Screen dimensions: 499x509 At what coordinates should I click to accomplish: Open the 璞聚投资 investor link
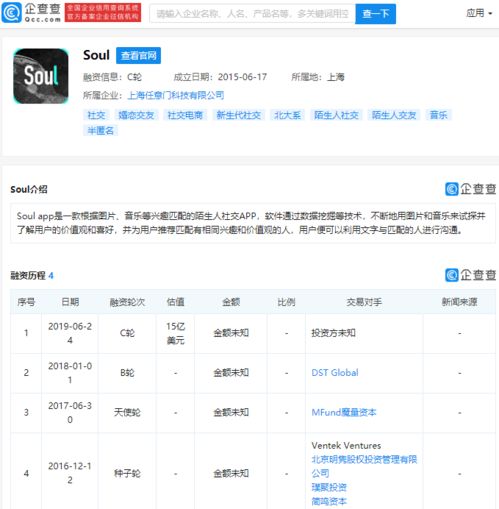329,487
